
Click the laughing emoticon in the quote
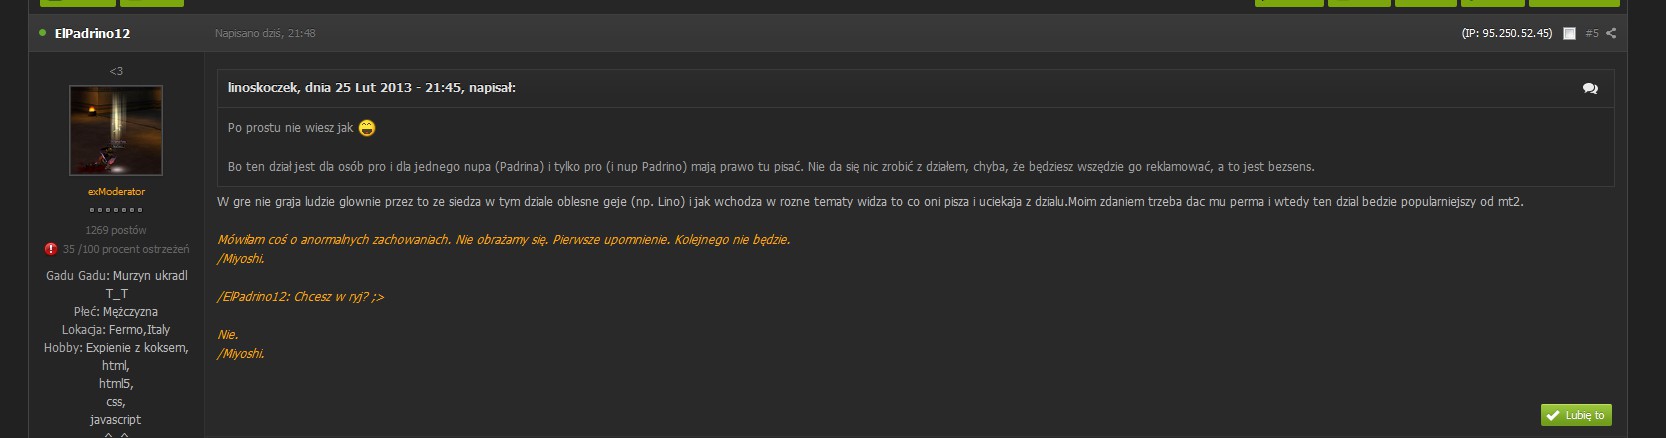click(367, 128)
